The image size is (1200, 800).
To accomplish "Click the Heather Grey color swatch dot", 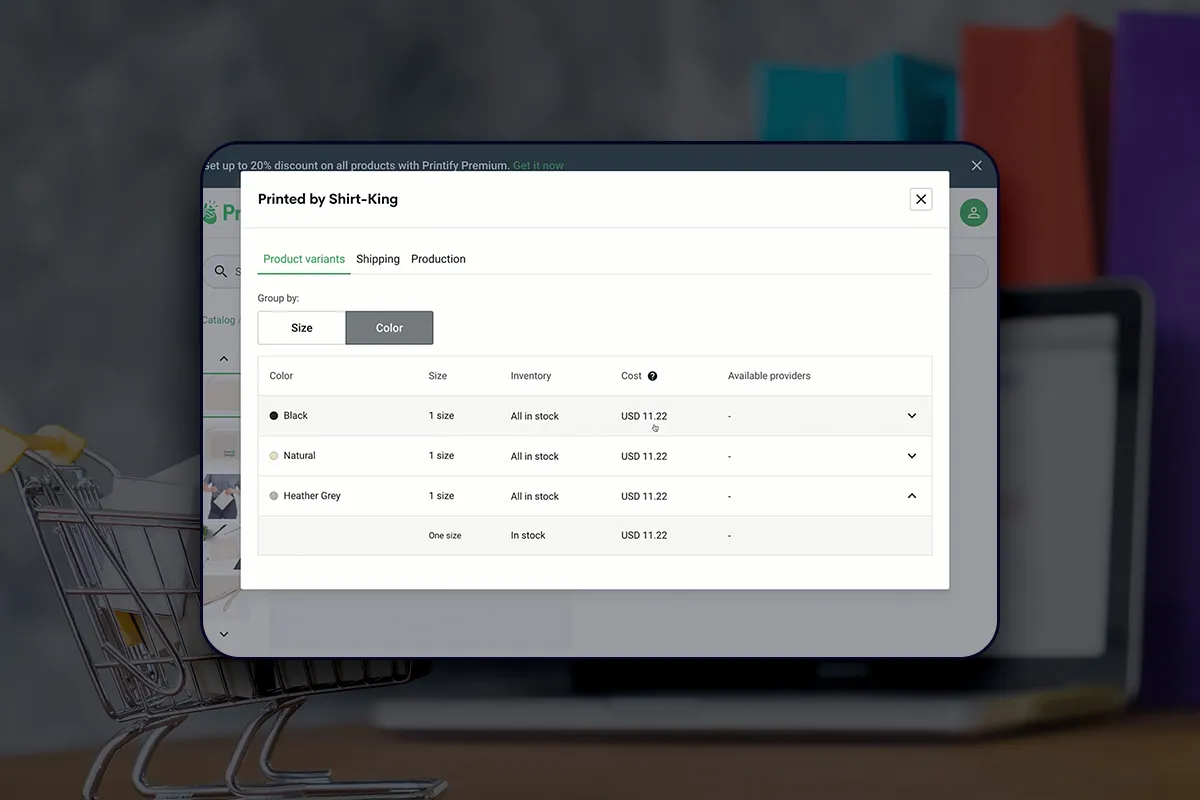I will 274,496.
